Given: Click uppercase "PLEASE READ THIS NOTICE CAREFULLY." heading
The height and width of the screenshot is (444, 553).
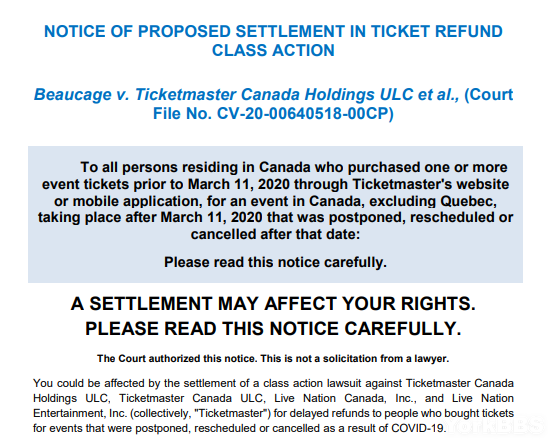Looking at the screenshot, I should coord(273,329).
